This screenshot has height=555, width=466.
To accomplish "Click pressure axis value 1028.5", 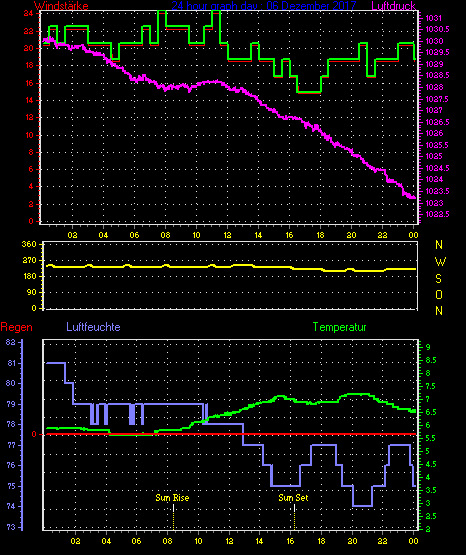I will [437, 75].
